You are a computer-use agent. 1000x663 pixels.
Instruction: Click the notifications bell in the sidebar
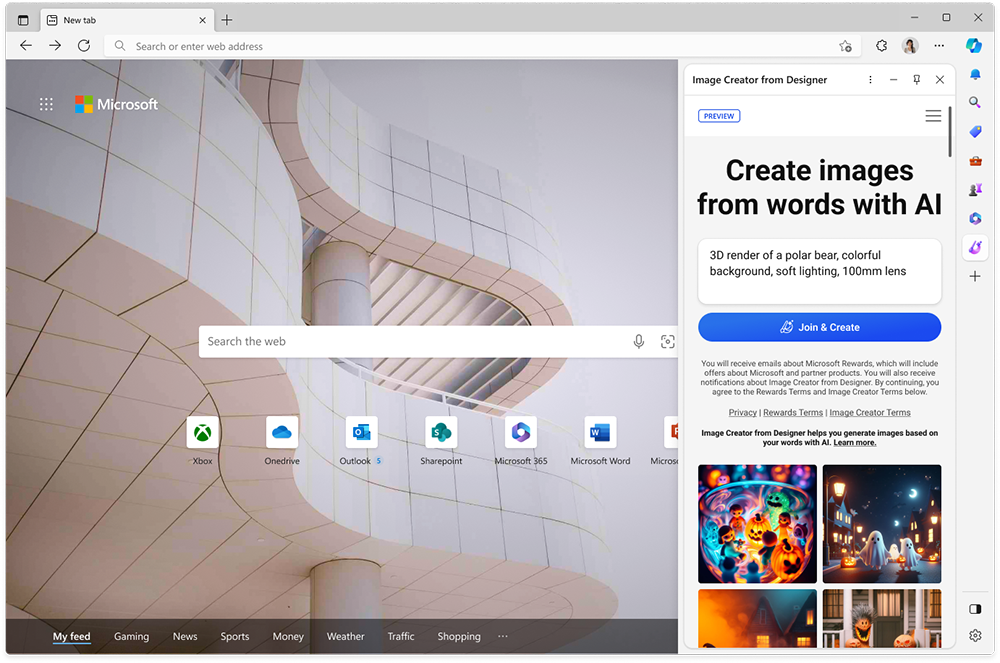click(x=974, y=74)
